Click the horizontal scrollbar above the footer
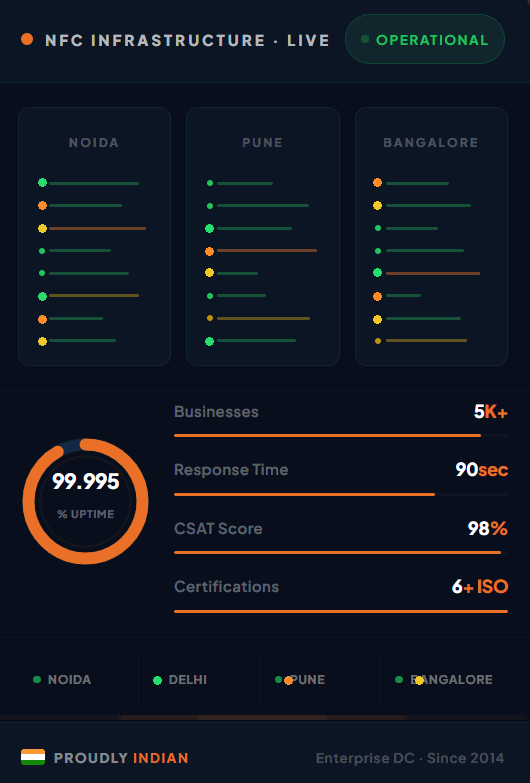This screenshot has height=783, width=530. [x=263, y=718]
